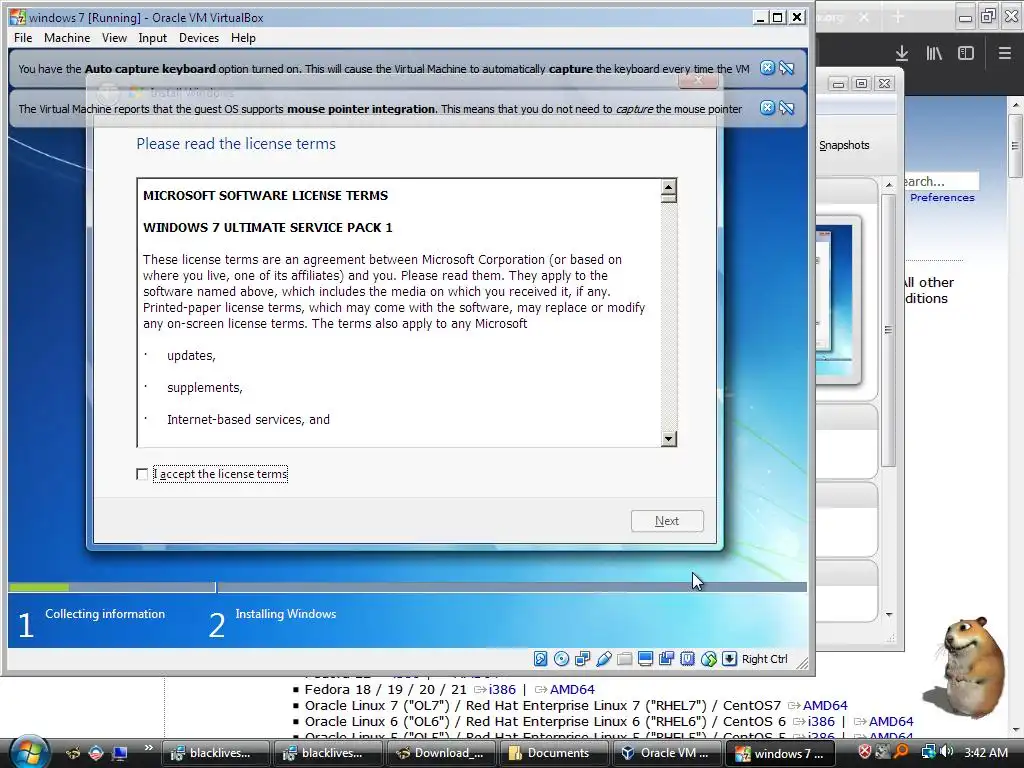Viewport: 1024px width, 768px height.
Task: Click the scroll down arrow in VirtualBox Manager panel
Action: [x=888, y=615]
